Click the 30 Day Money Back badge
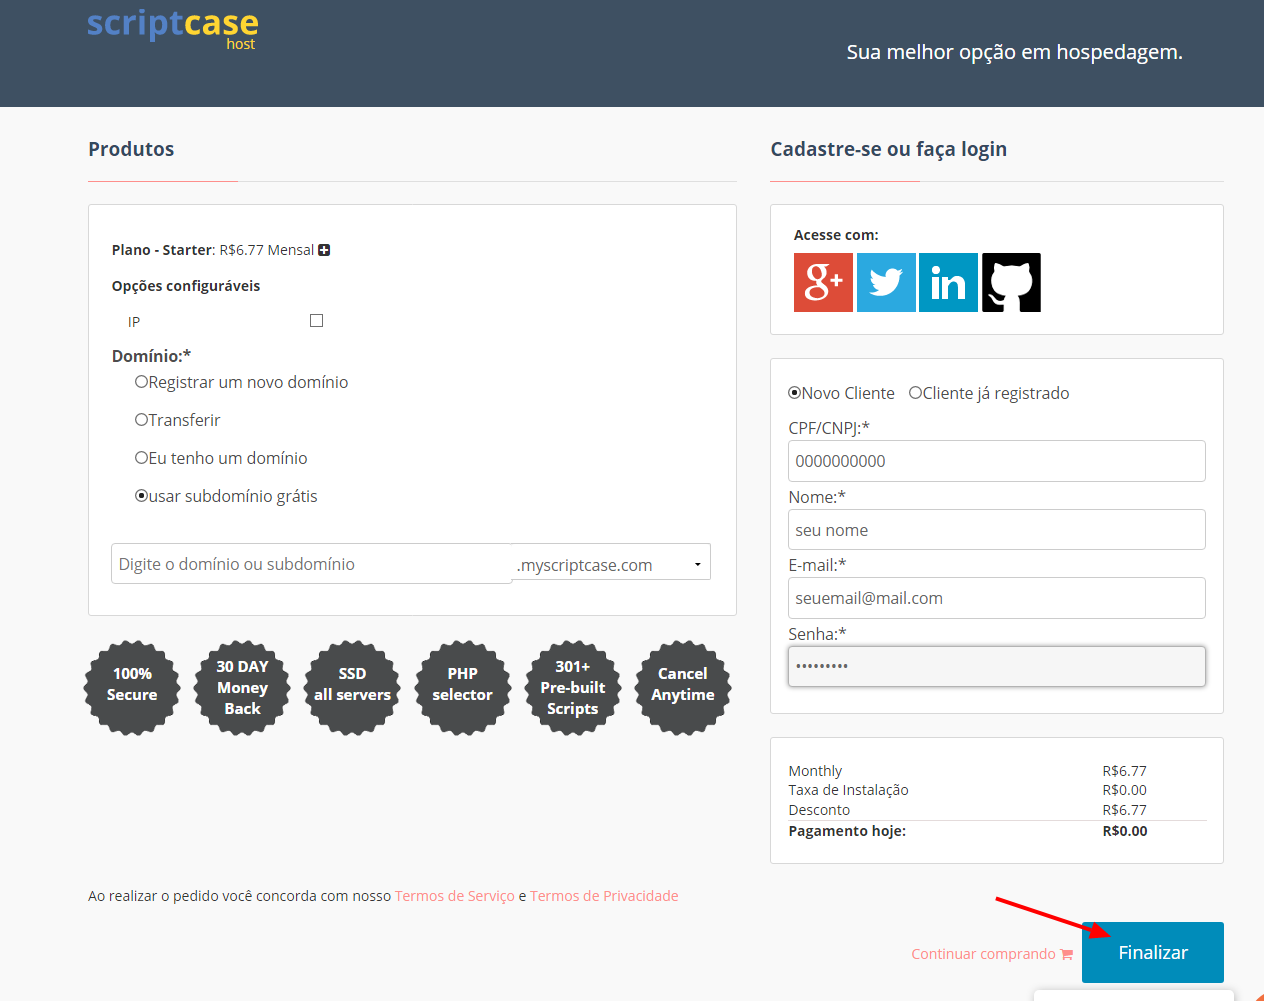 coord(242,688)
